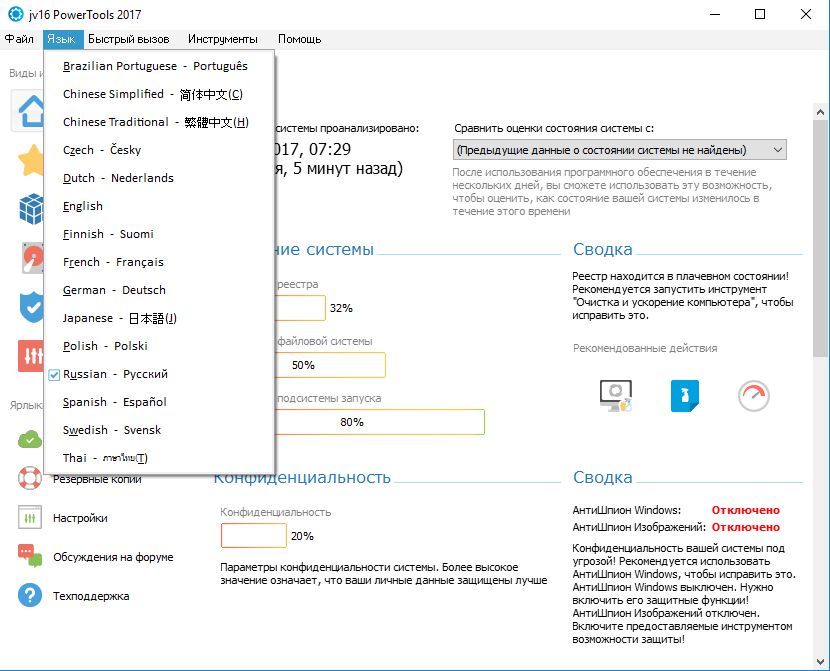Click the green cloud checkmark icon

tap(30, 438)
